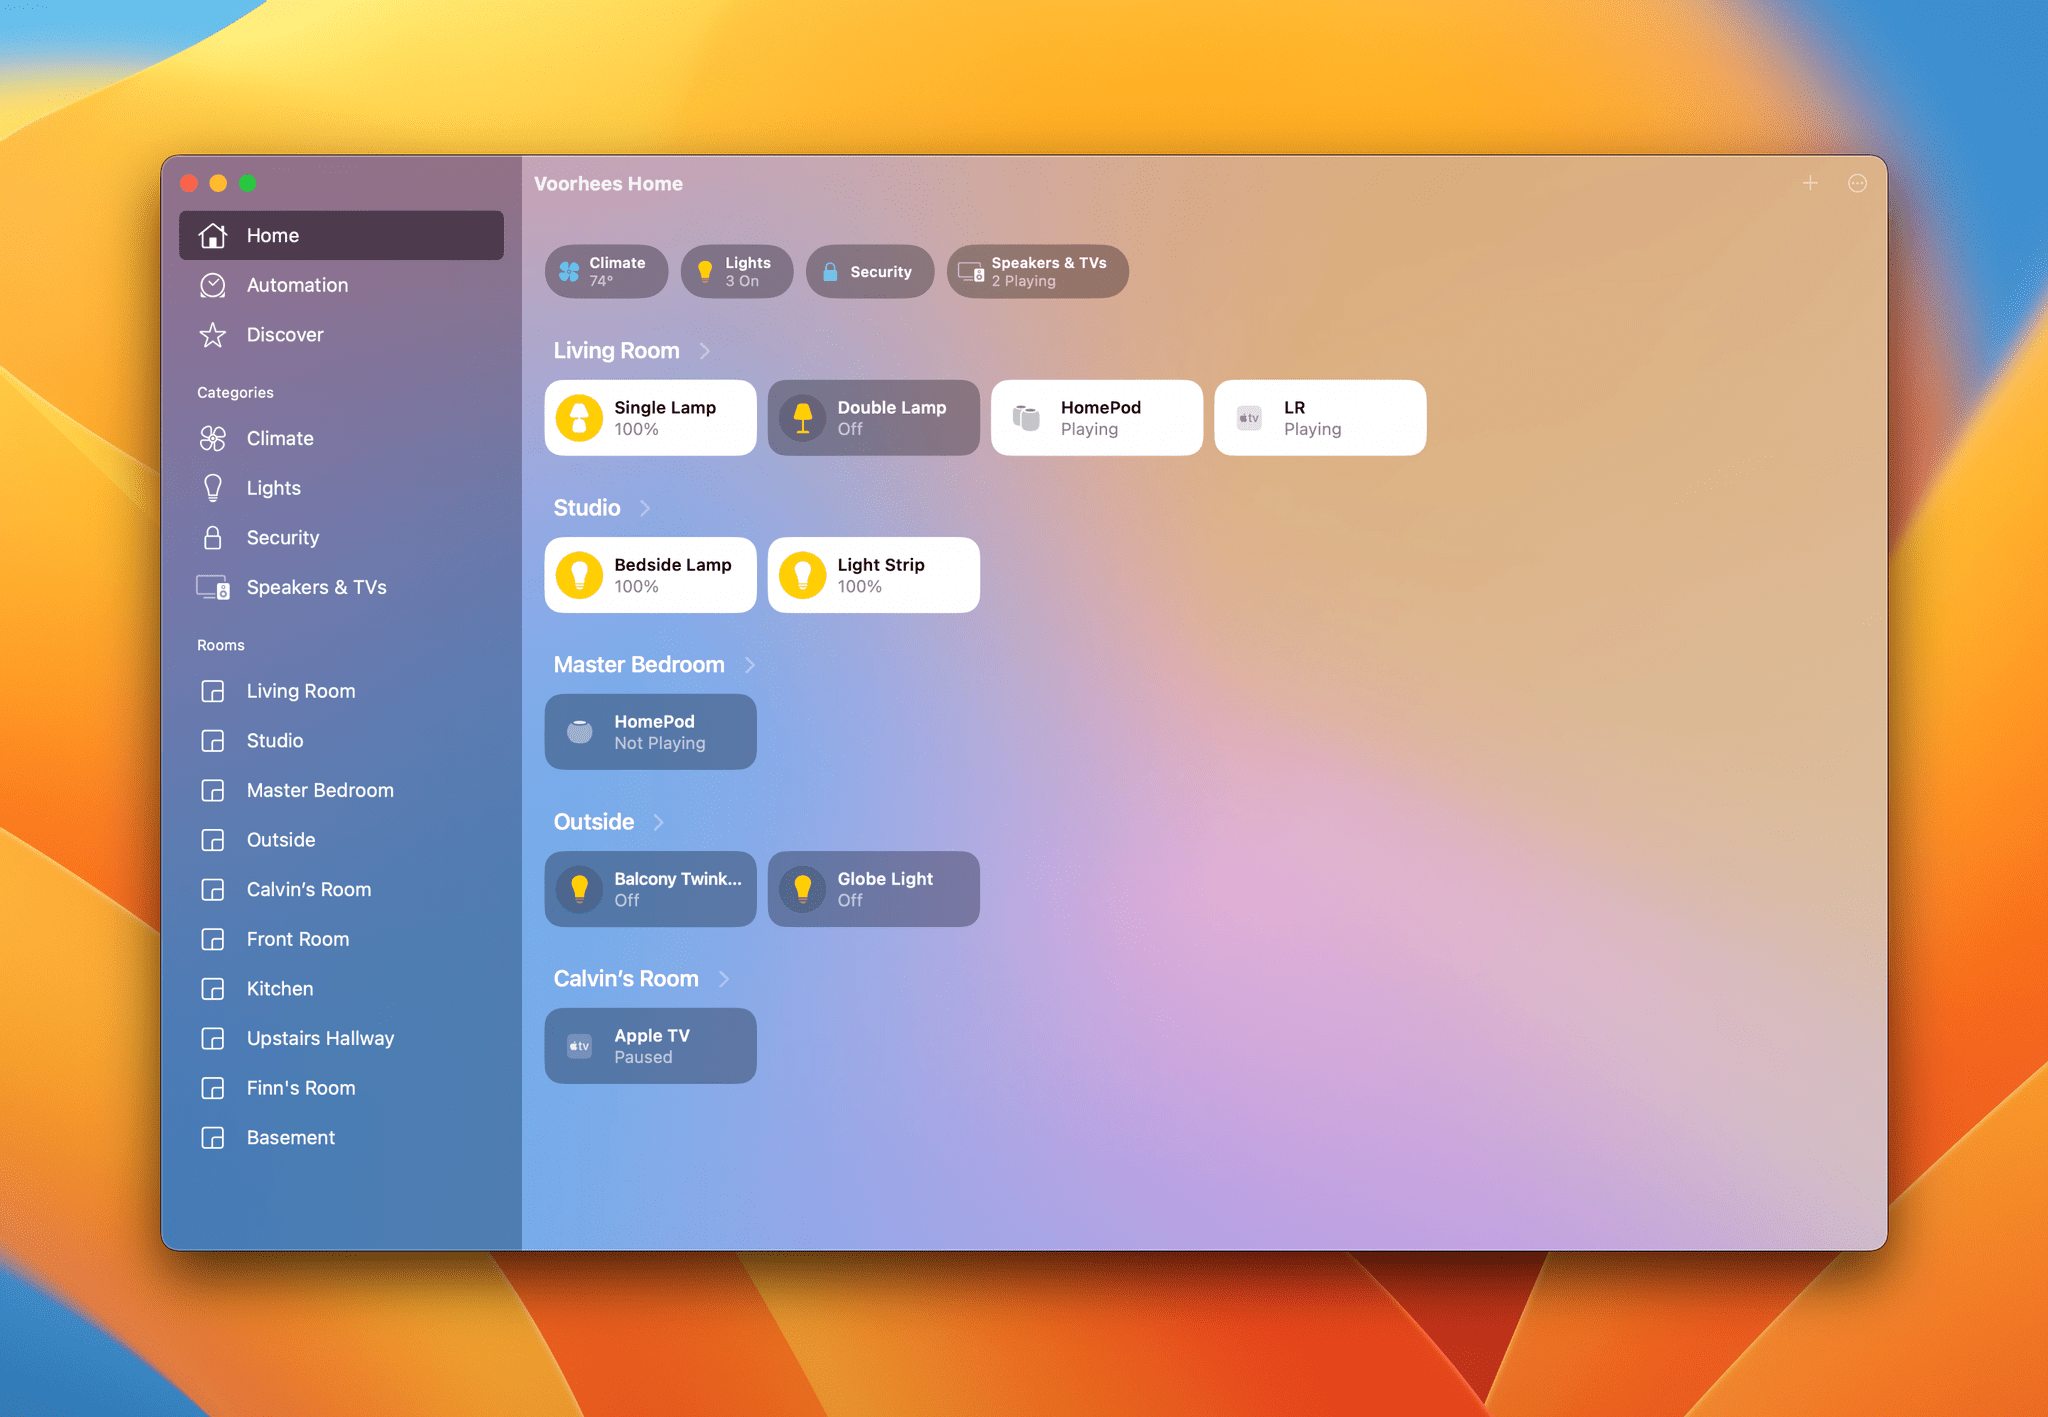The height and width of the screenshot is (1417, 2048).
Task: Select the Climate category icon
Action: (x=213, y=439)
